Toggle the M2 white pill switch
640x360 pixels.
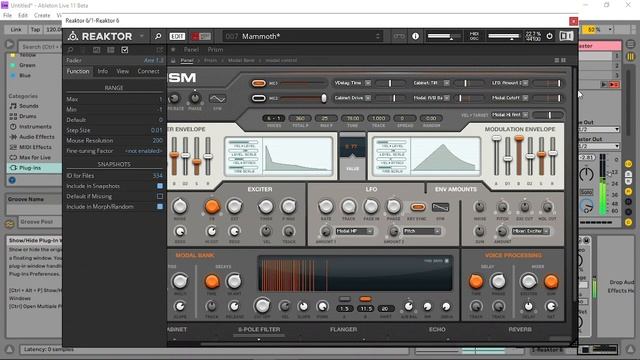click(258, 98)
